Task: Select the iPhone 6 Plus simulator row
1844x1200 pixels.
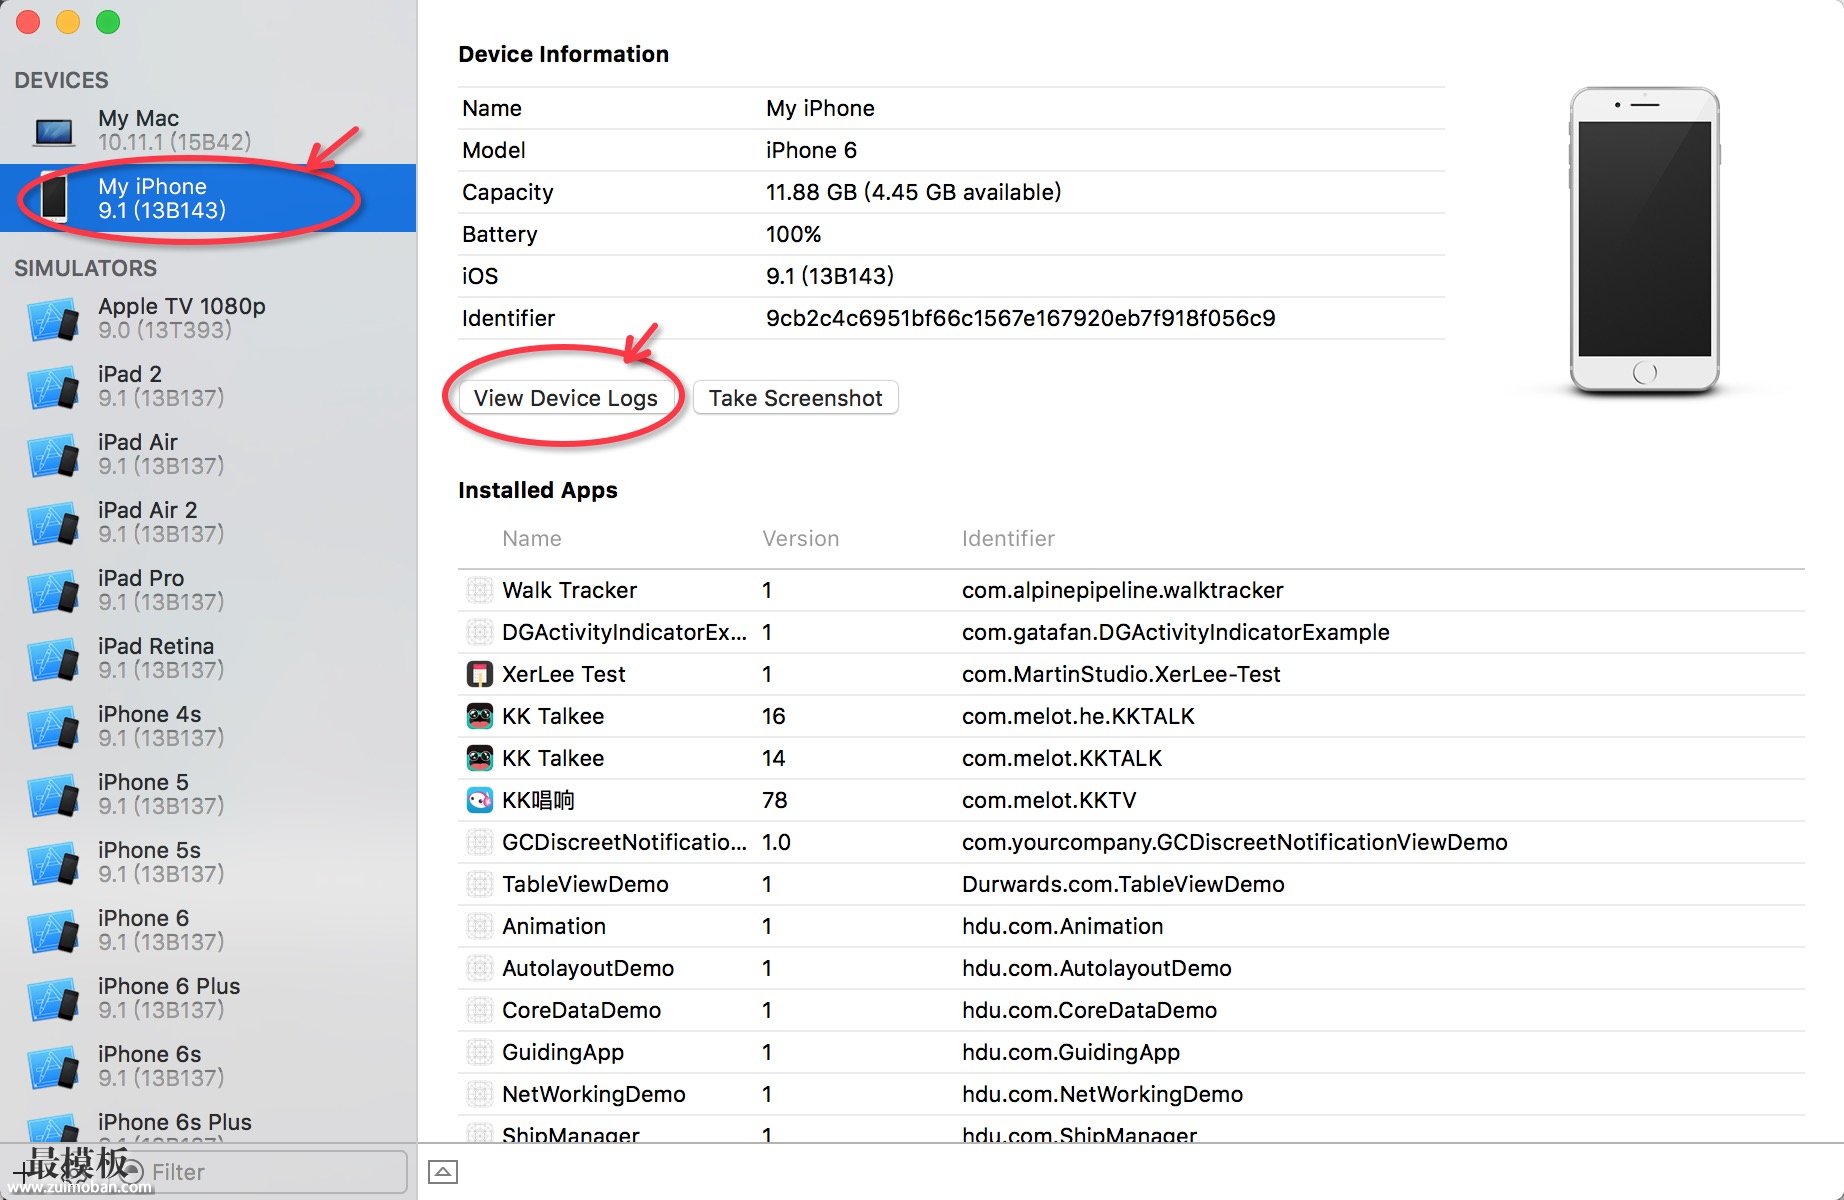Action: pyautogui.click(x=208, y=998)
